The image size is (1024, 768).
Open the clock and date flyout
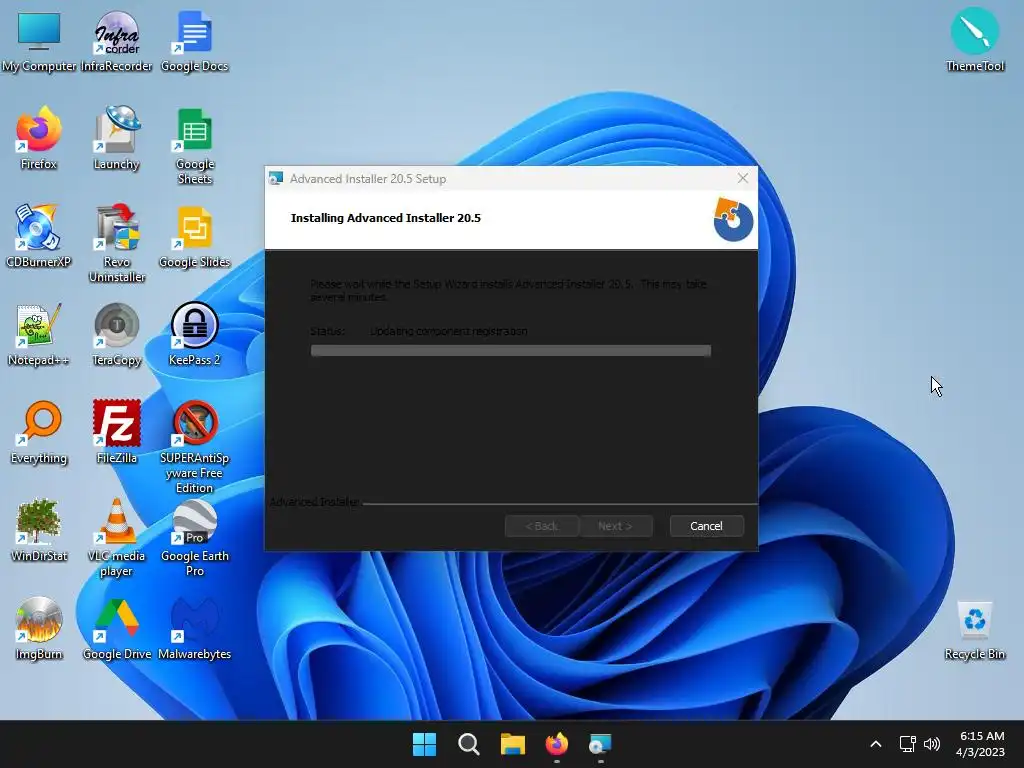tap(980, 744)
